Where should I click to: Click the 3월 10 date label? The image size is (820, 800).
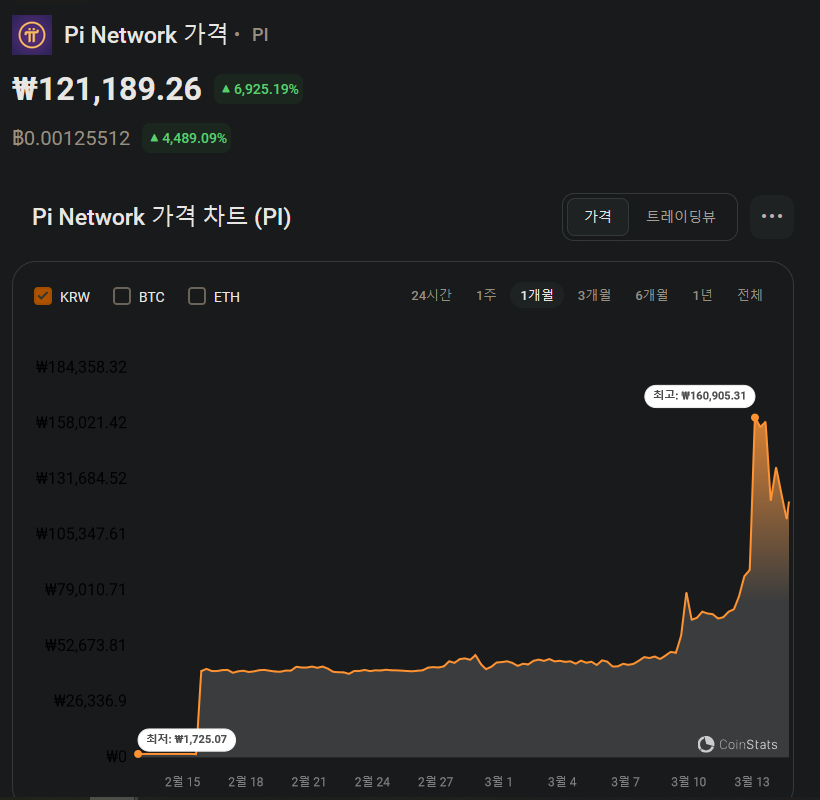coord(689,782)
